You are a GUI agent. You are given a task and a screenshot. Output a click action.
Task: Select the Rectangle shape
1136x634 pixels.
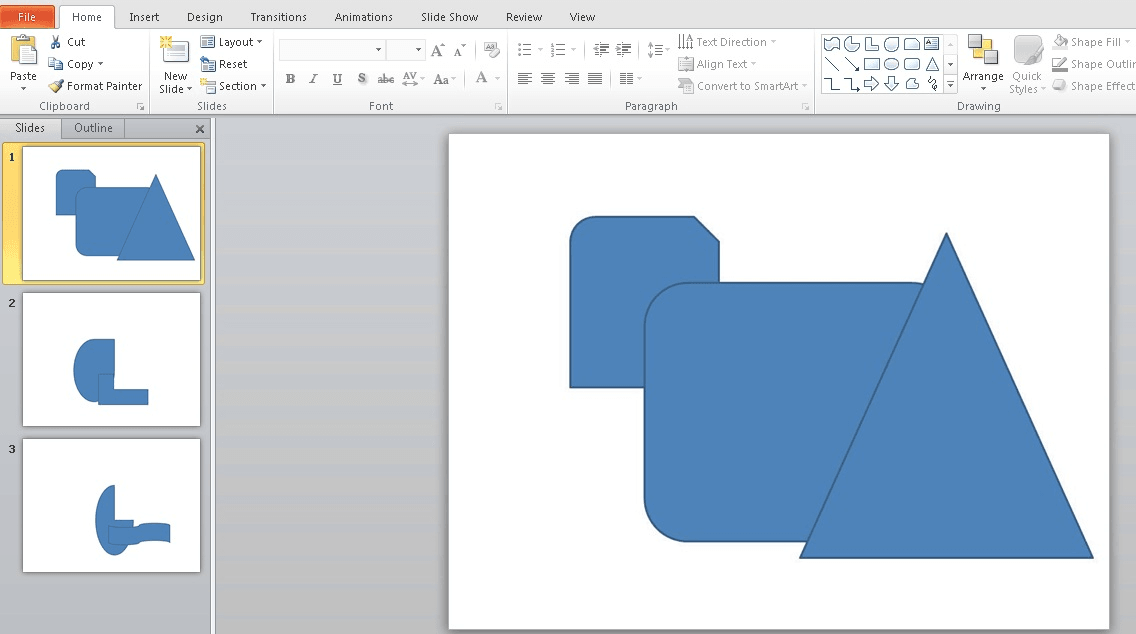click(872, 64)
